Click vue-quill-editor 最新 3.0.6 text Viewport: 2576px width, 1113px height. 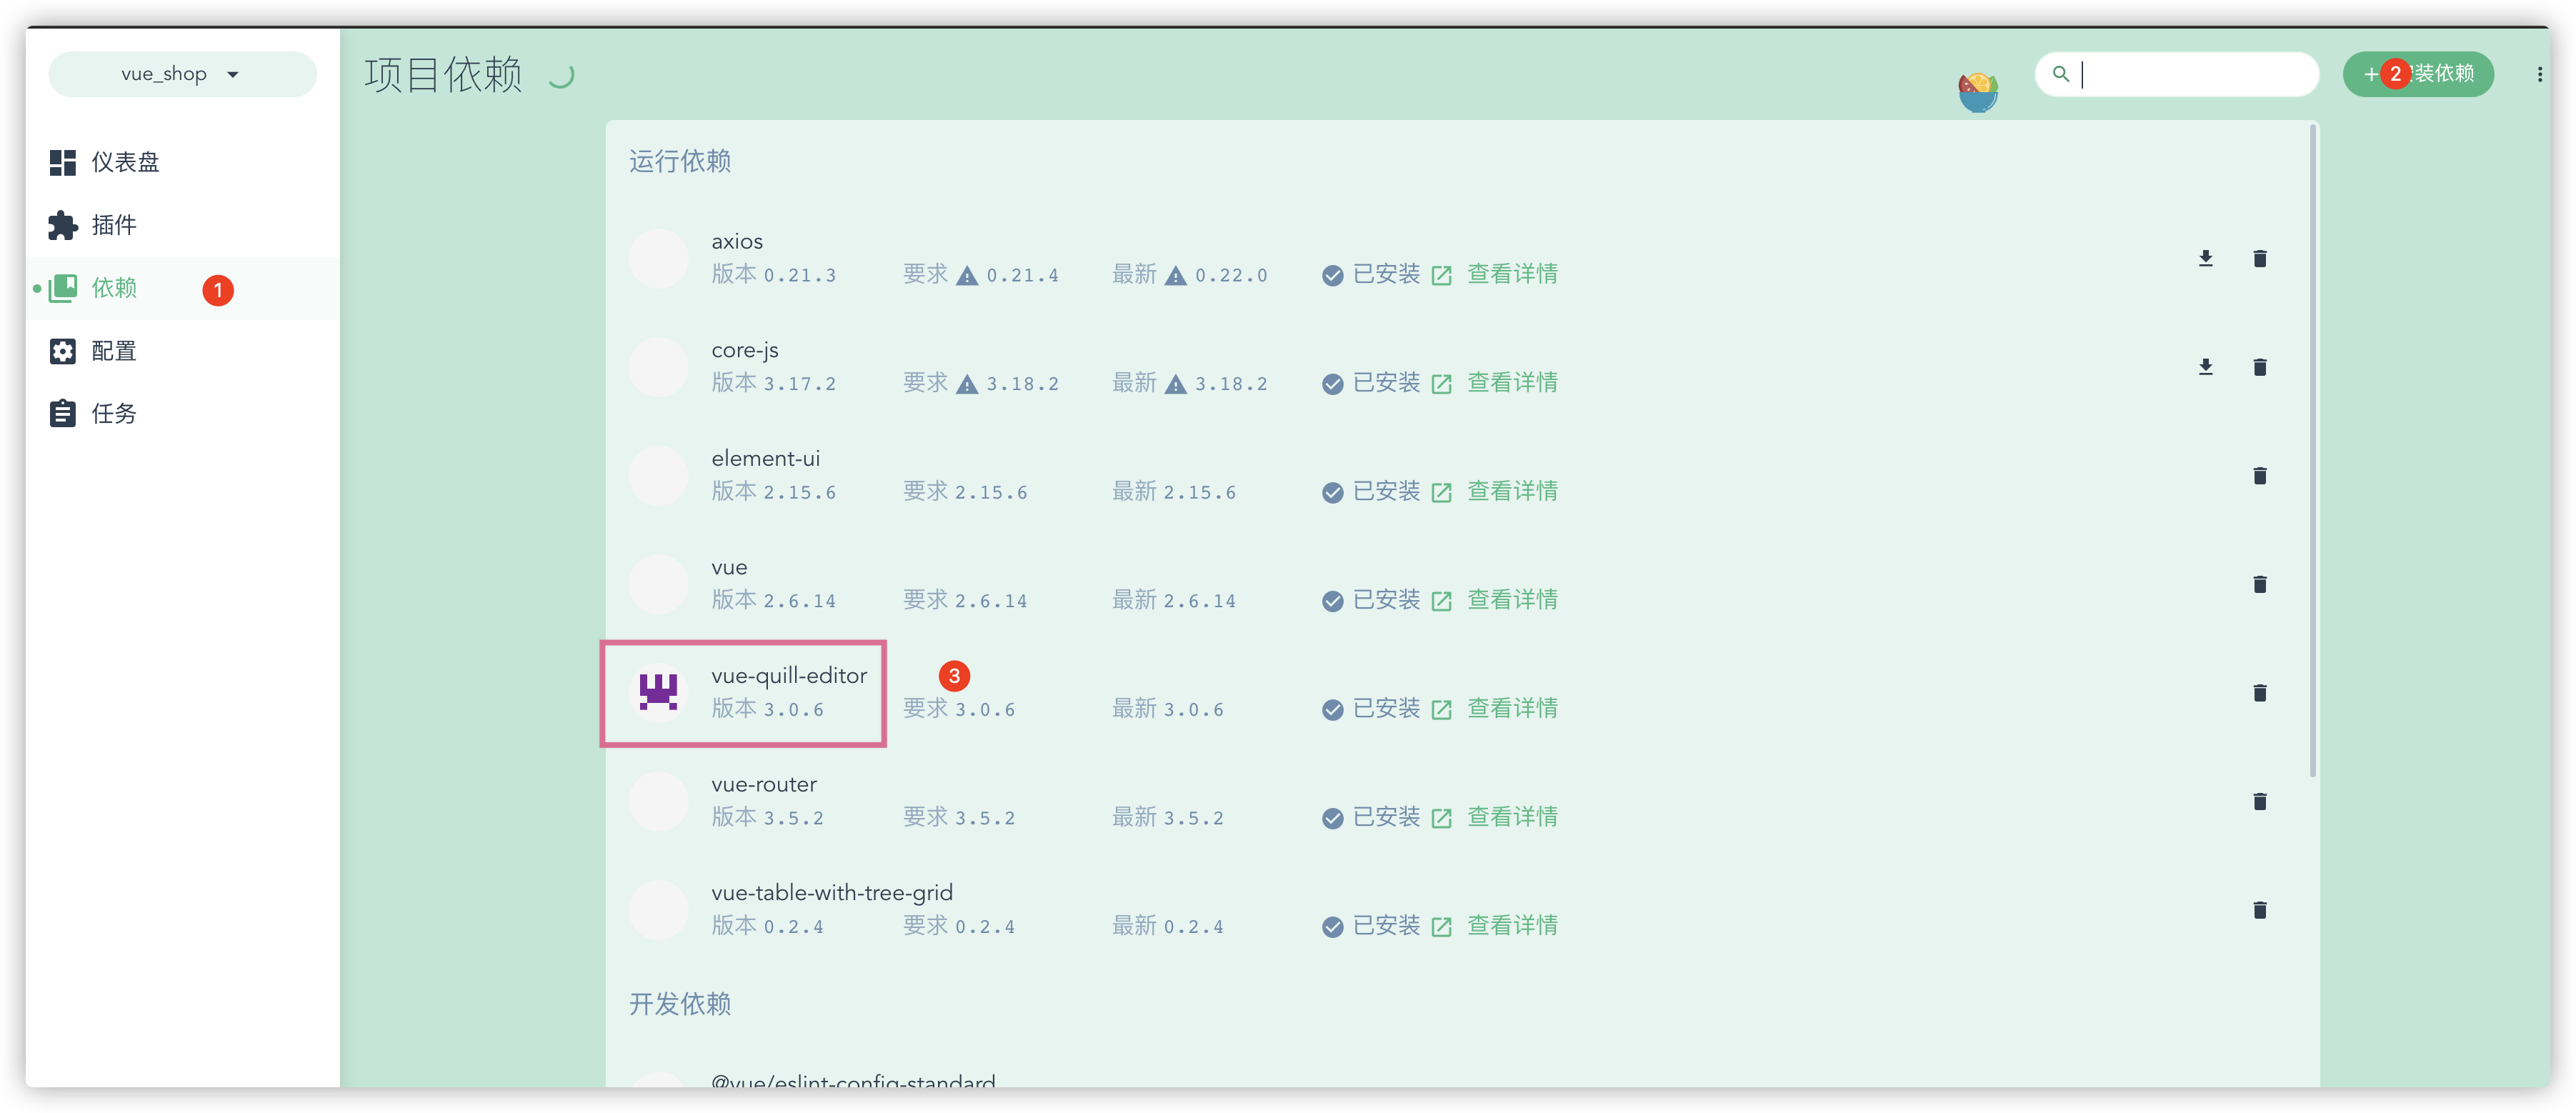1167,708
